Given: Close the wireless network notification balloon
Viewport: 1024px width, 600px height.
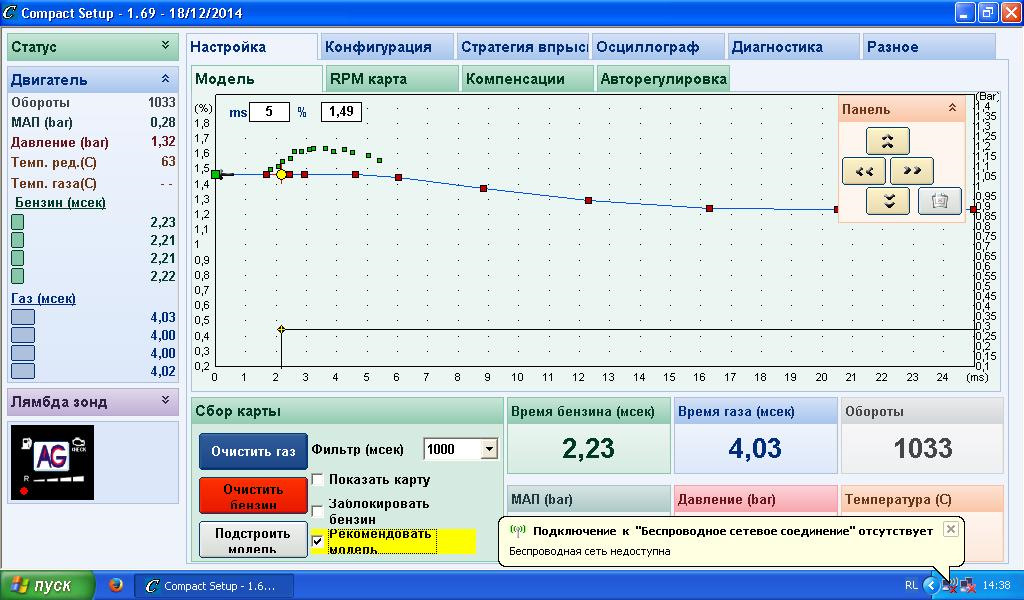Looking at the screenshot, I should pos(951,529).
